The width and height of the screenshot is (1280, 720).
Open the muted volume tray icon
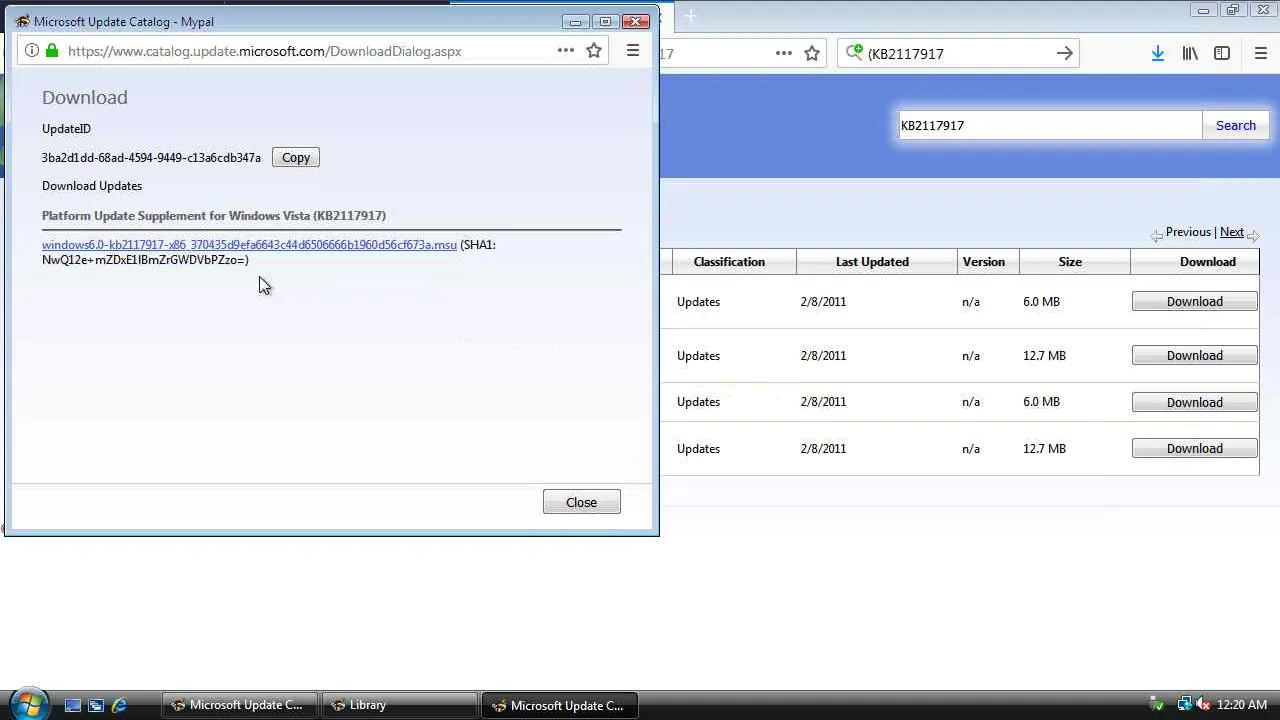click(x=1202, y=705)
